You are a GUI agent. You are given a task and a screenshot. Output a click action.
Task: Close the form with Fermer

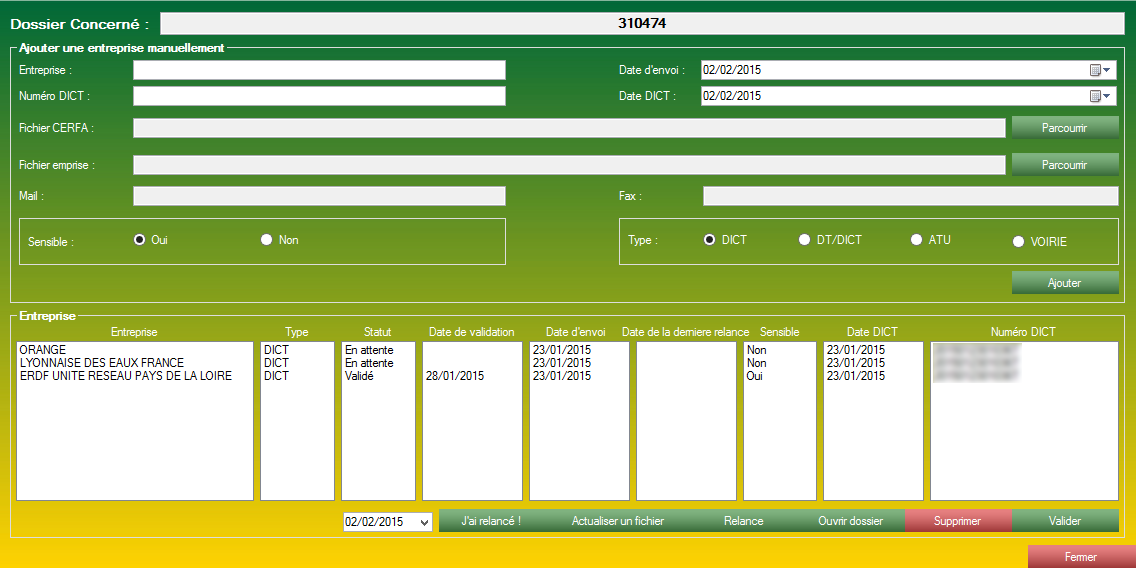[x=1081, y=557]
